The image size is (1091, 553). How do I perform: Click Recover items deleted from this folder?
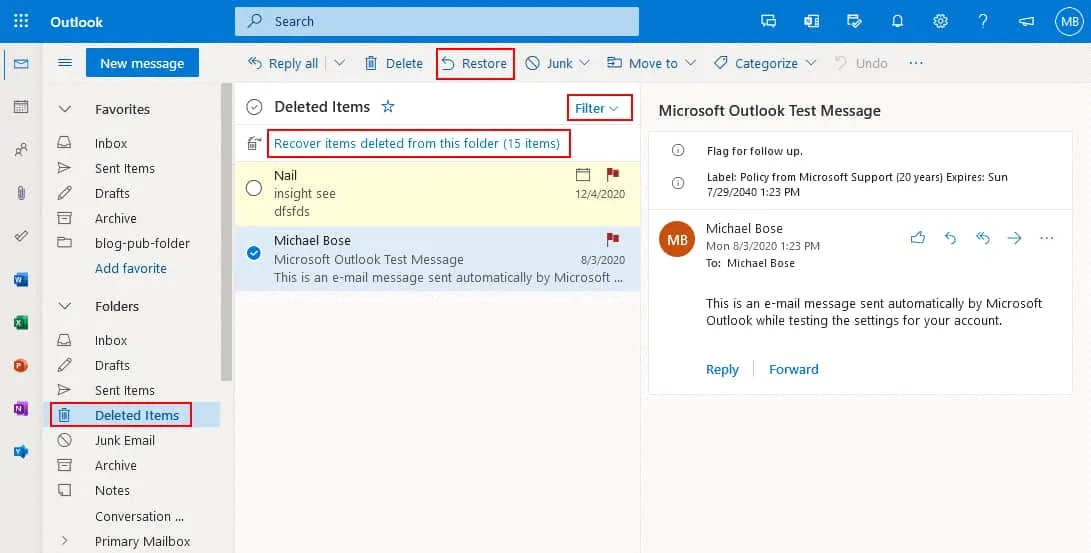pos(417,143)
